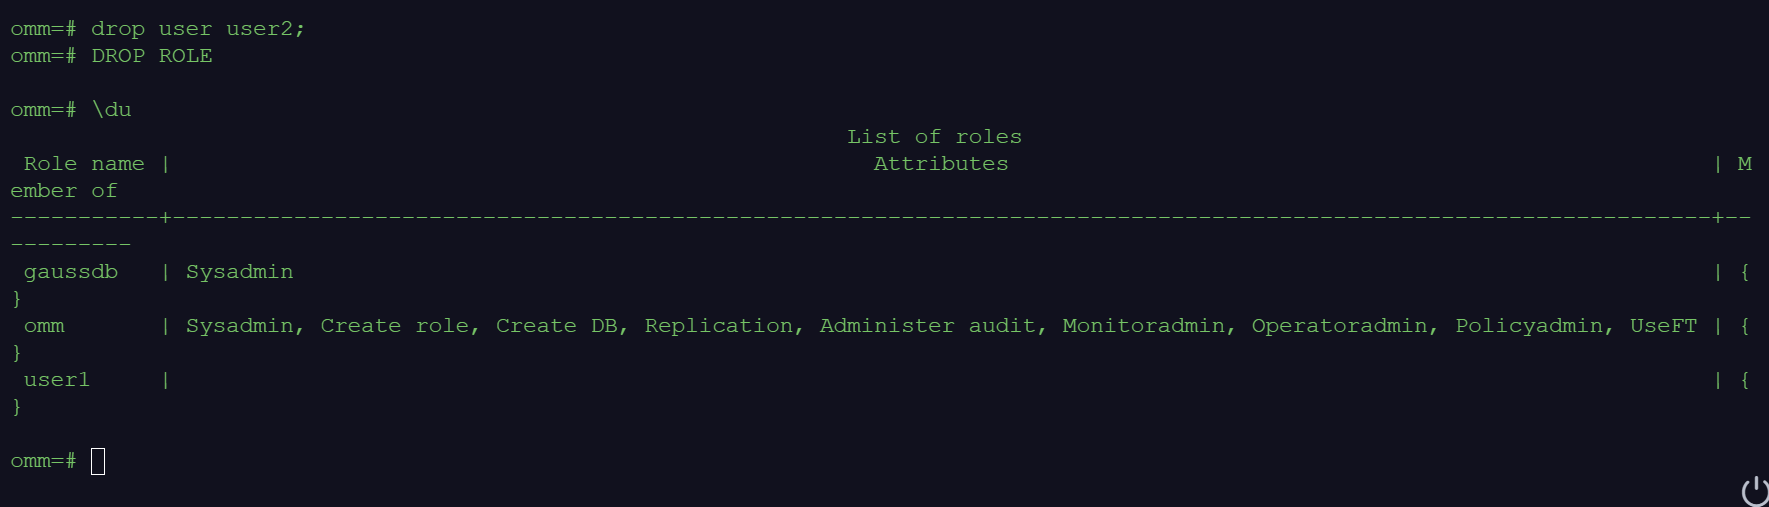Click 'Policyadmin' attribute text
The image size is (1769, 507).
pyautogui.click(x=1529, y=326)
